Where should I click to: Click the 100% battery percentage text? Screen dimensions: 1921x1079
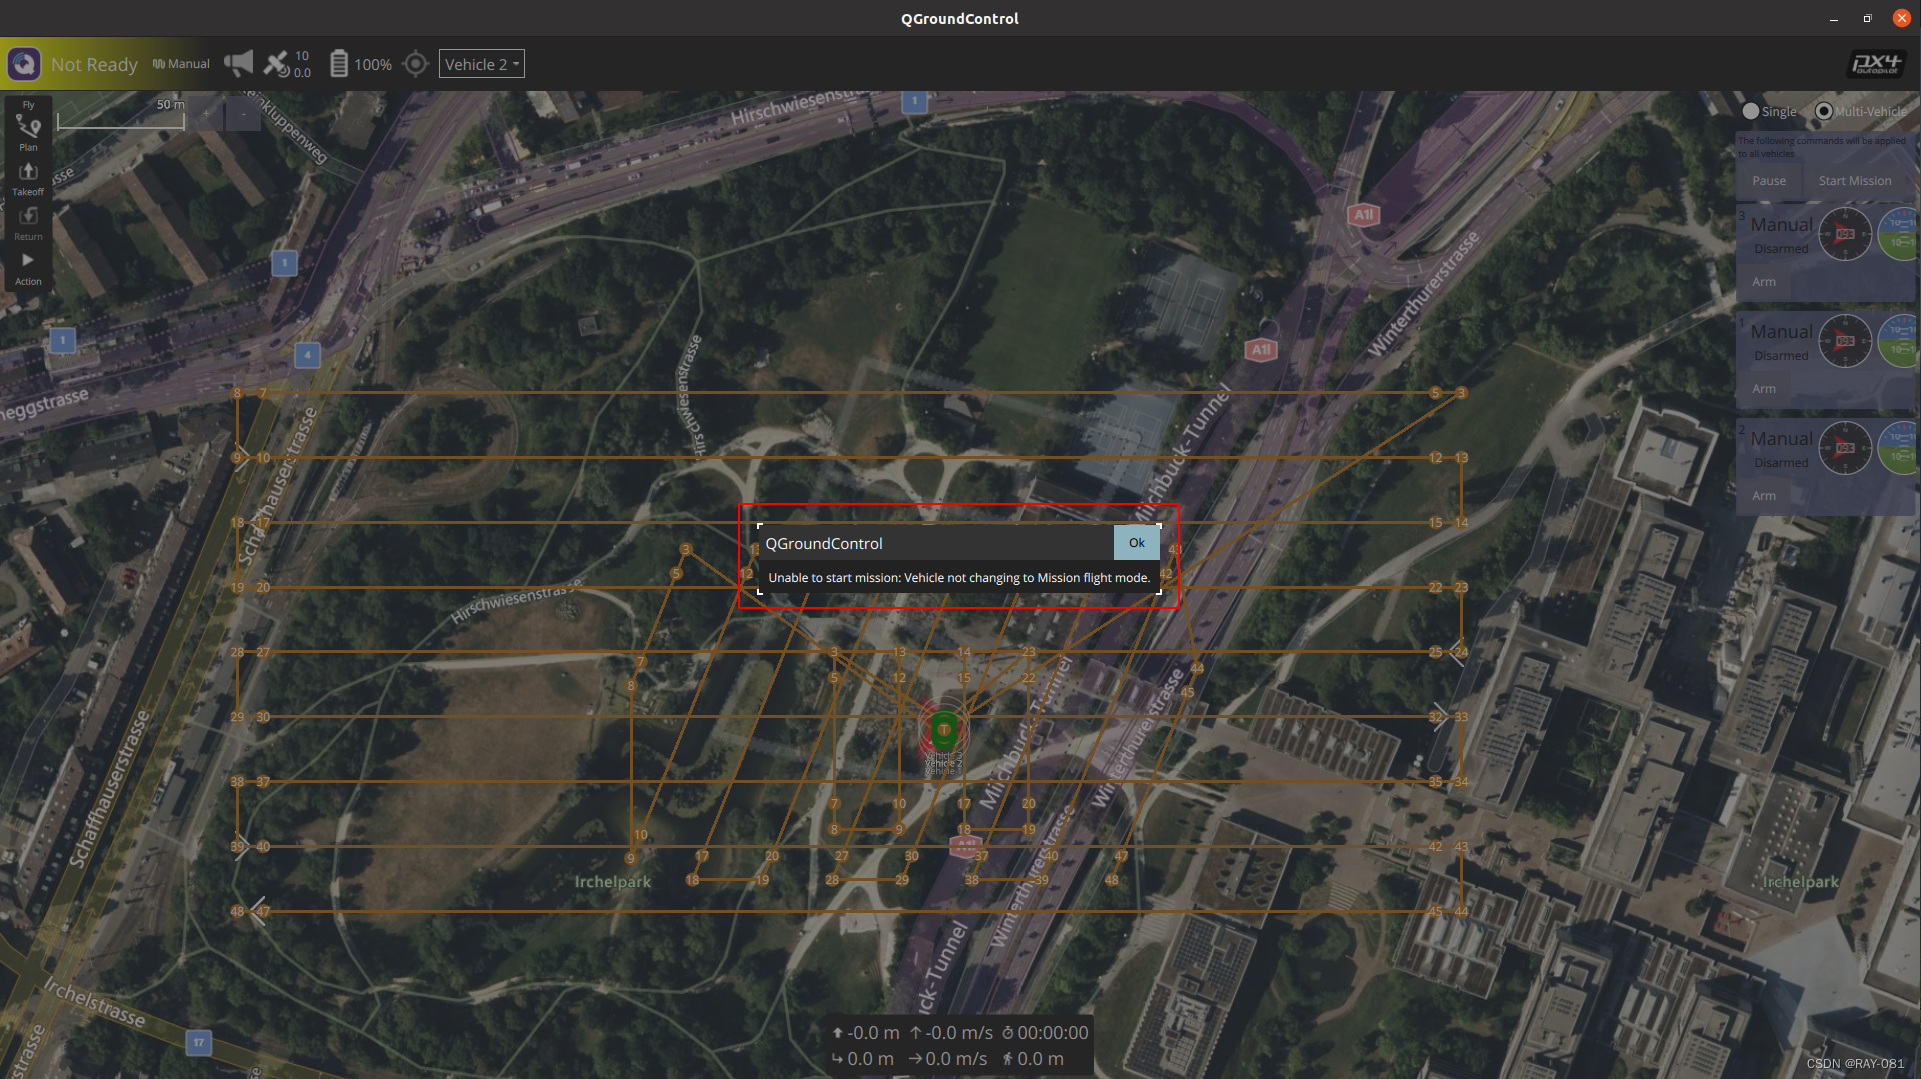point(373,65)
